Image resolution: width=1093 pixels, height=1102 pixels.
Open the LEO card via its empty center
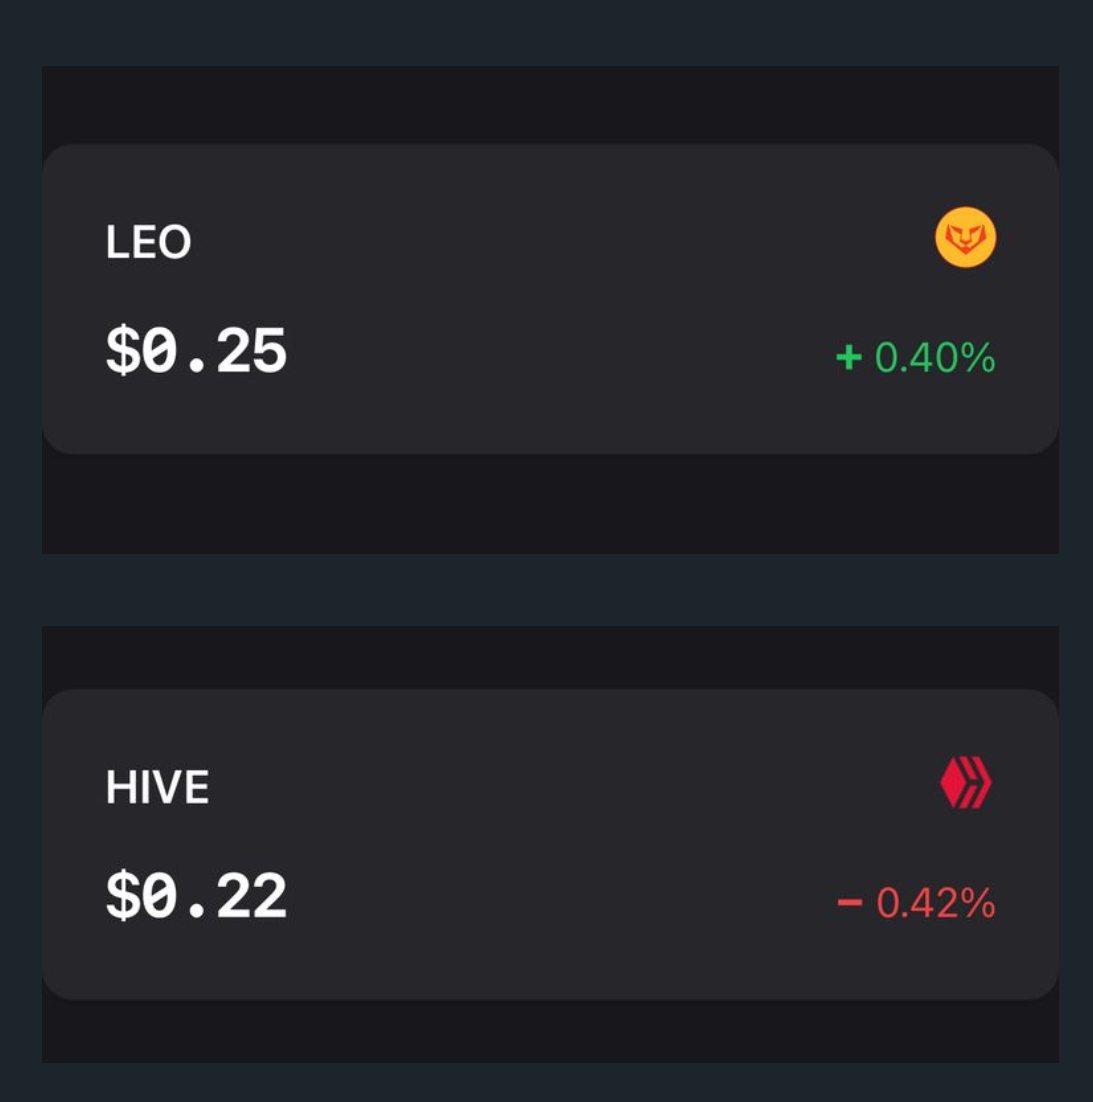pyautogui.click(x=550, y=300)
